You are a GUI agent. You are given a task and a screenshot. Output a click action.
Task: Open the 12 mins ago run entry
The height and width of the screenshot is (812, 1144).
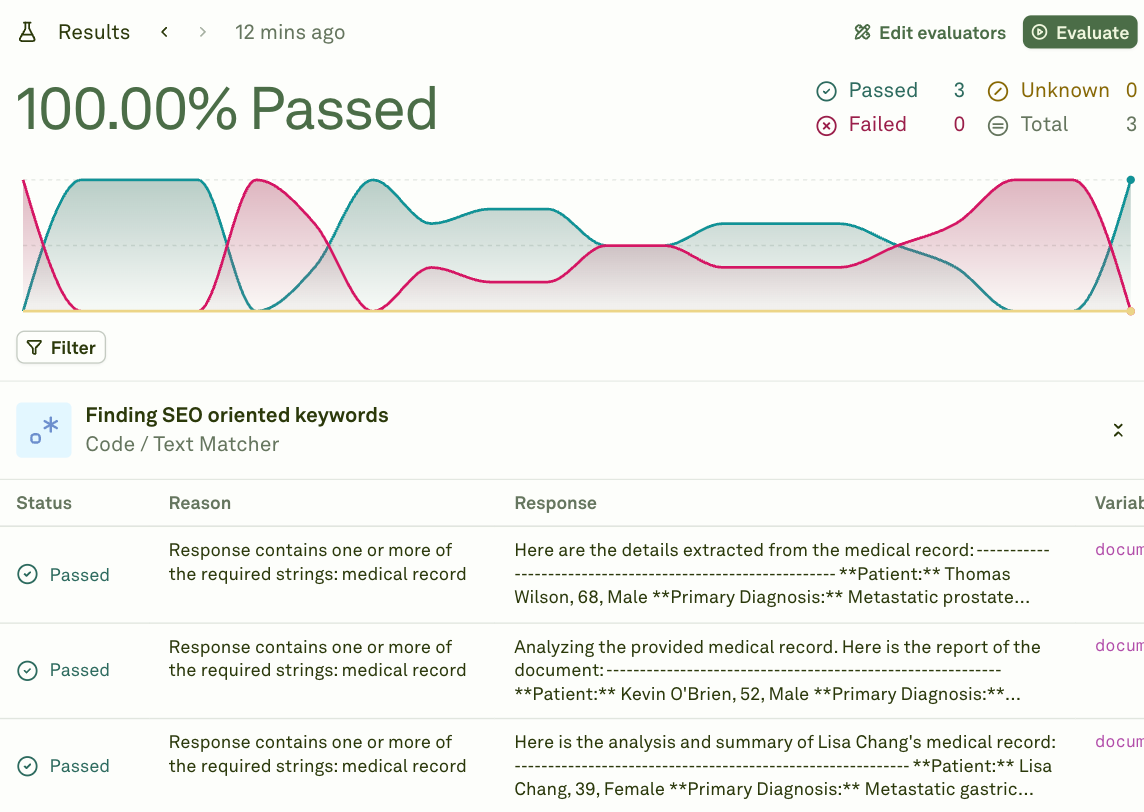(x=290, y=32)
